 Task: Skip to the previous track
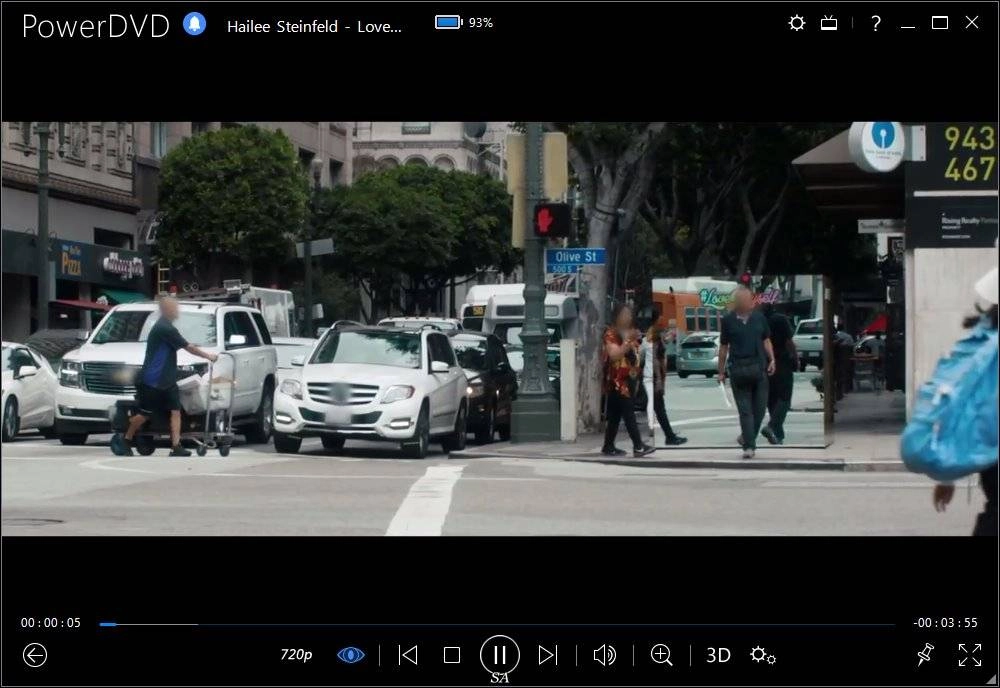point(408,655)
